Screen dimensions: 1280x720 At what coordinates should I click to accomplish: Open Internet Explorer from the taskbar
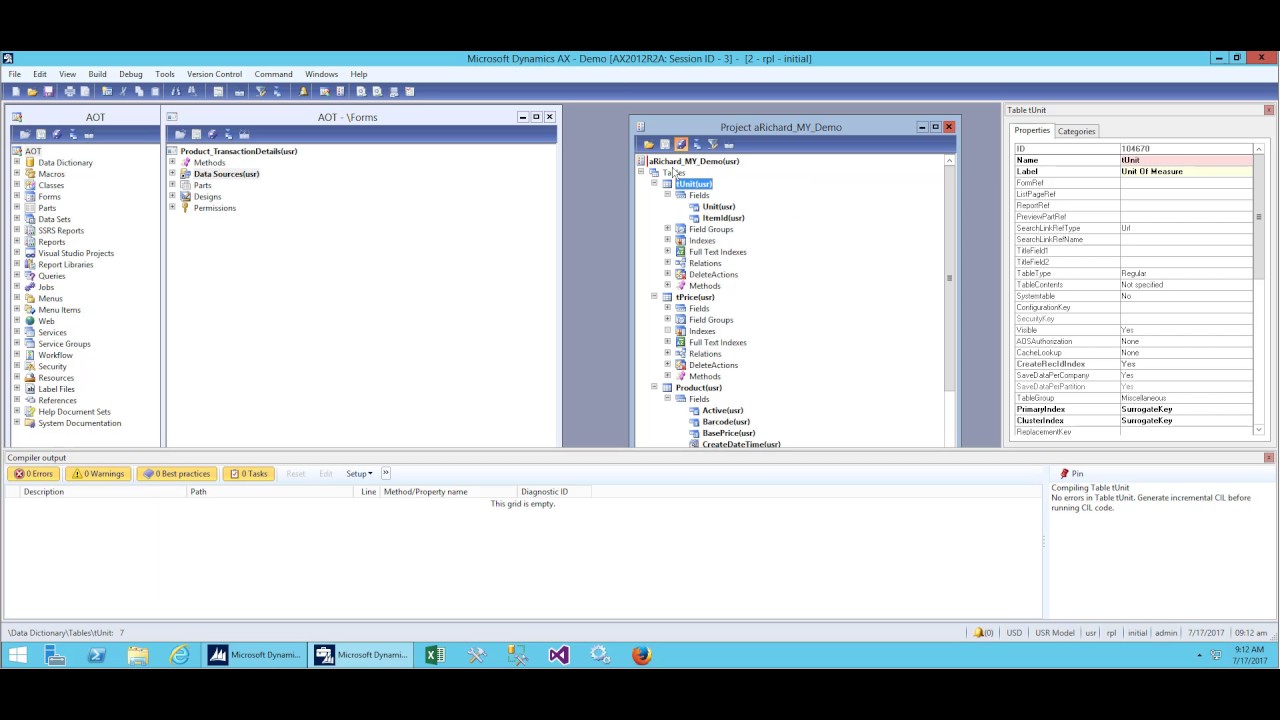[179, 655]
